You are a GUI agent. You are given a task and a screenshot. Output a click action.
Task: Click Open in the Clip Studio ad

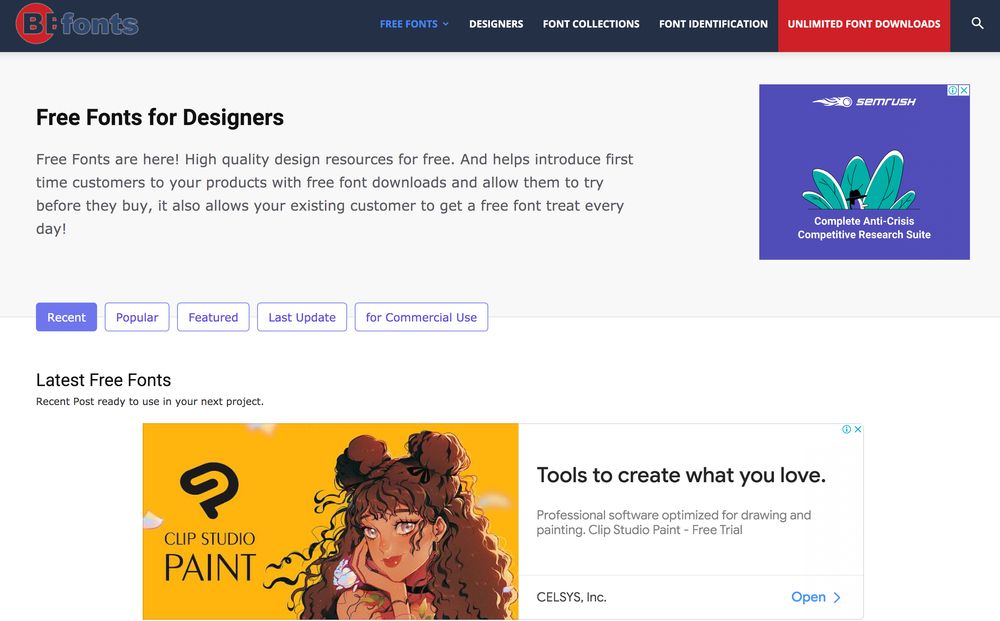816,597
